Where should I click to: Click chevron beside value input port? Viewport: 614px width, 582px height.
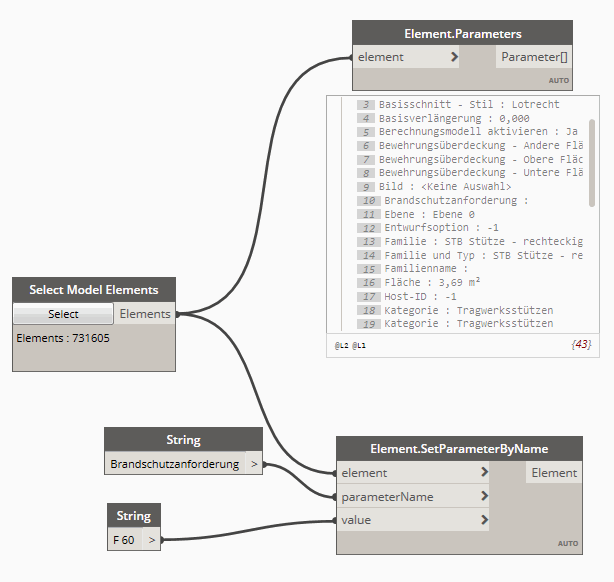484,520
